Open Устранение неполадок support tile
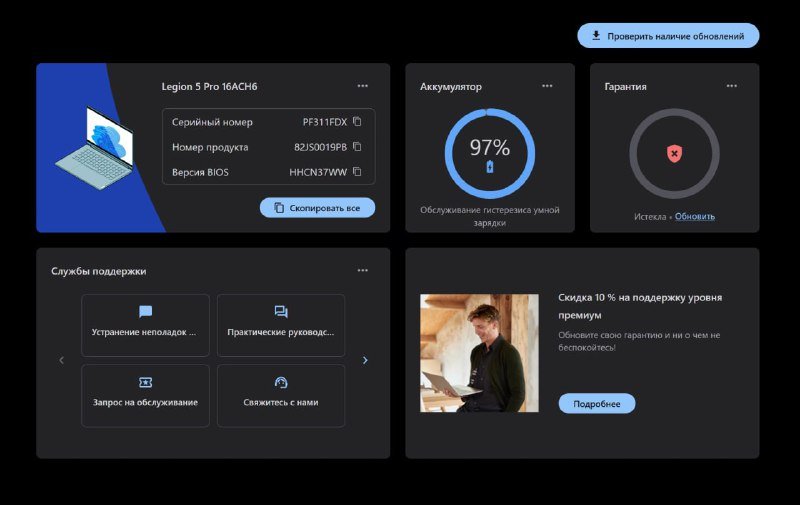The image size is (800, 505). click(145, 325)
